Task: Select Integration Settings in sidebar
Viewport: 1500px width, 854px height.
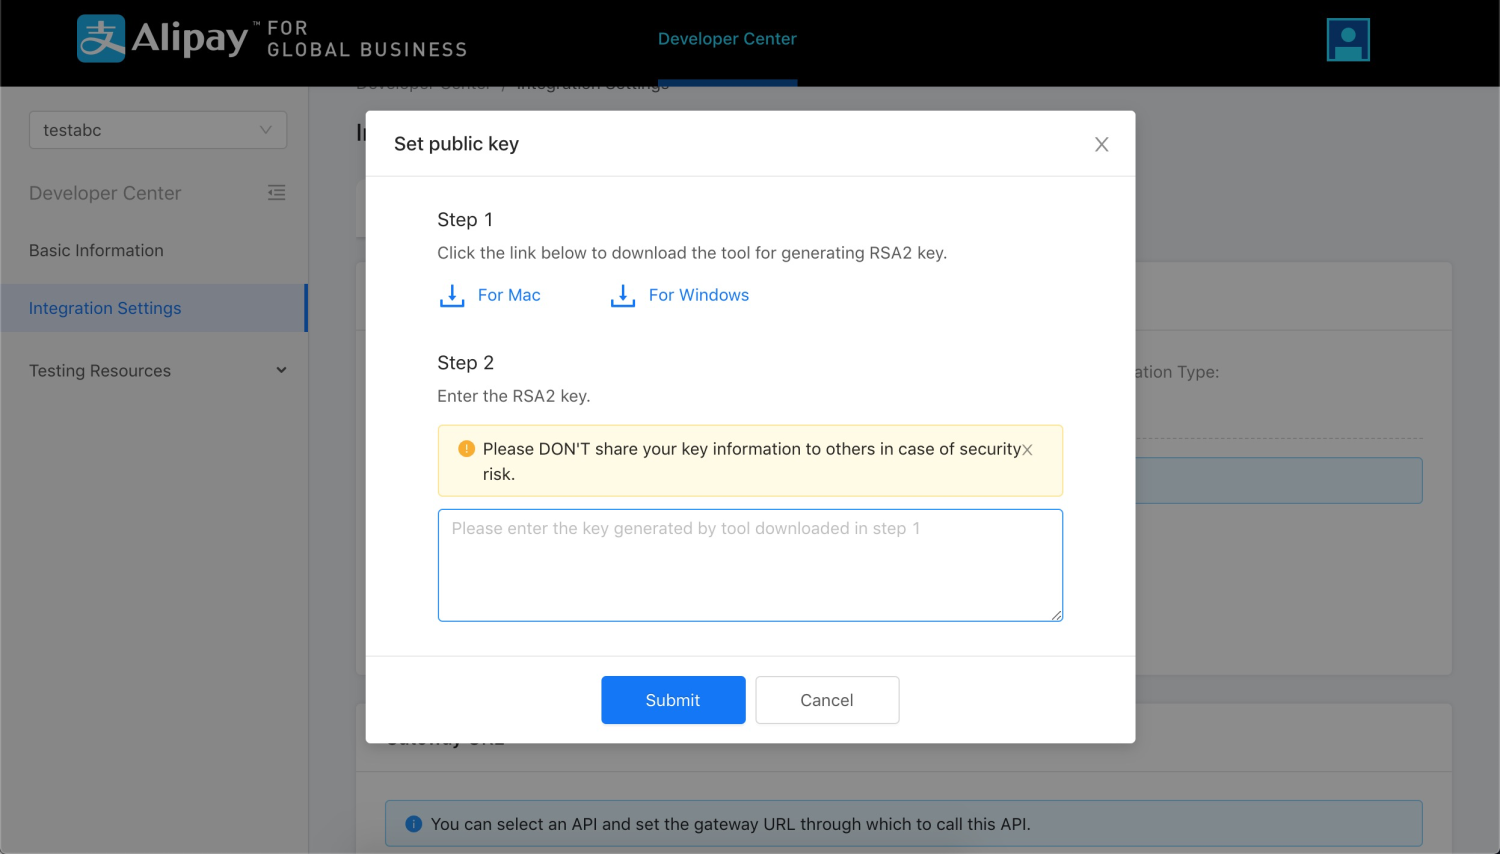Action: tap(153, 308)
